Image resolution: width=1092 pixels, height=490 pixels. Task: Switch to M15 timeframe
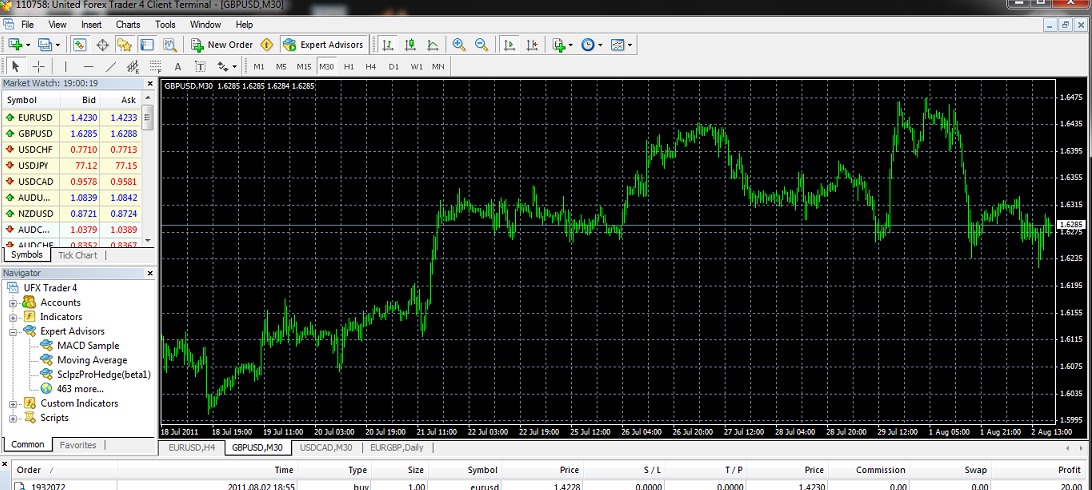(304, 66)
